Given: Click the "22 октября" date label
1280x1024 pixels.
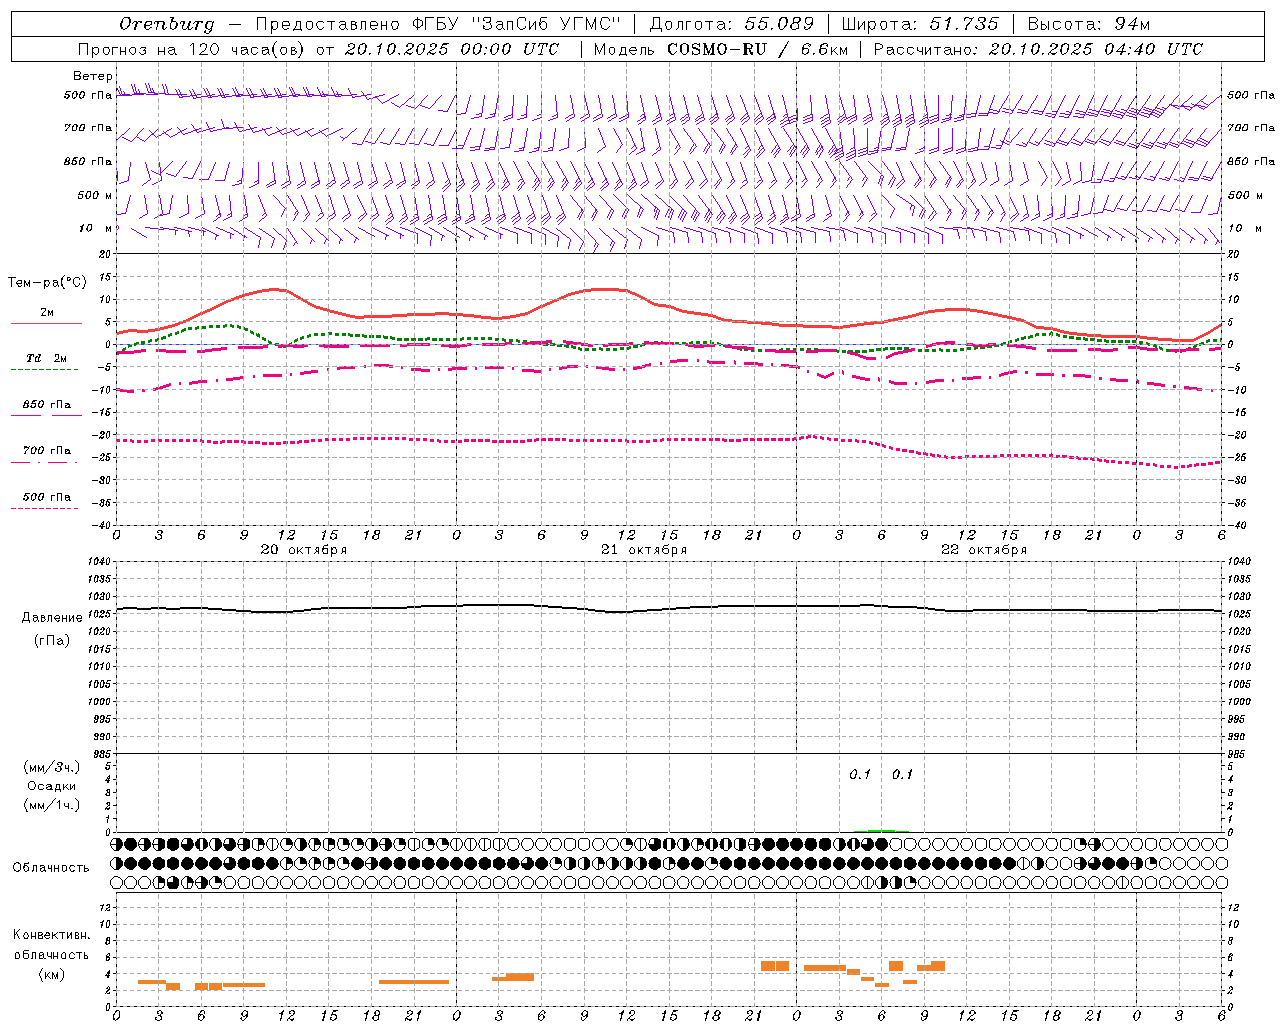Looking at the screenshot, I should tap(983, 550).
